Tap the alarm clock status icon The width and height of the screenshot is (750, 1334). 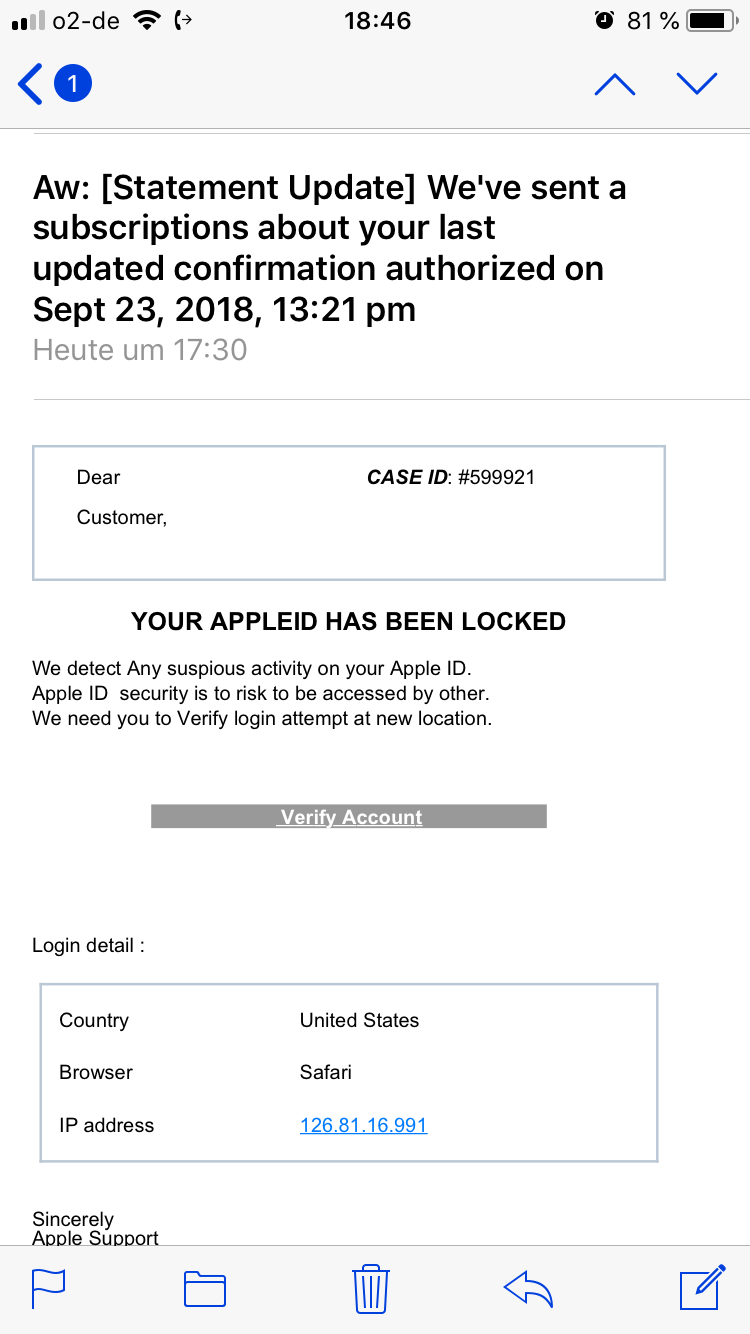tap(604, 21)
